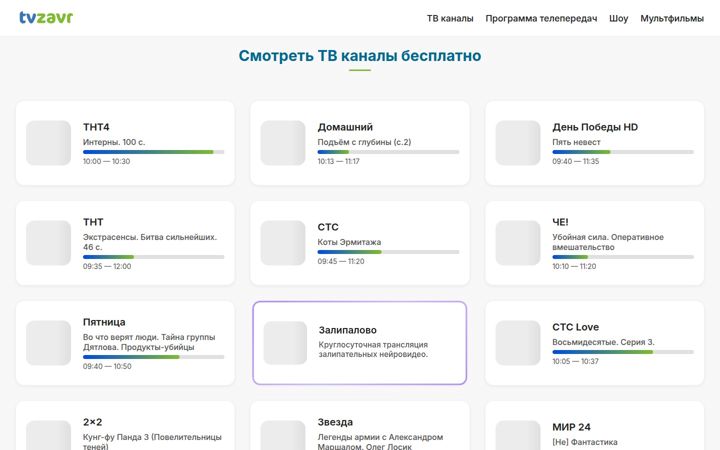Click the time '10:00 — 10:30'
The image size is (720, 450).
107,162
